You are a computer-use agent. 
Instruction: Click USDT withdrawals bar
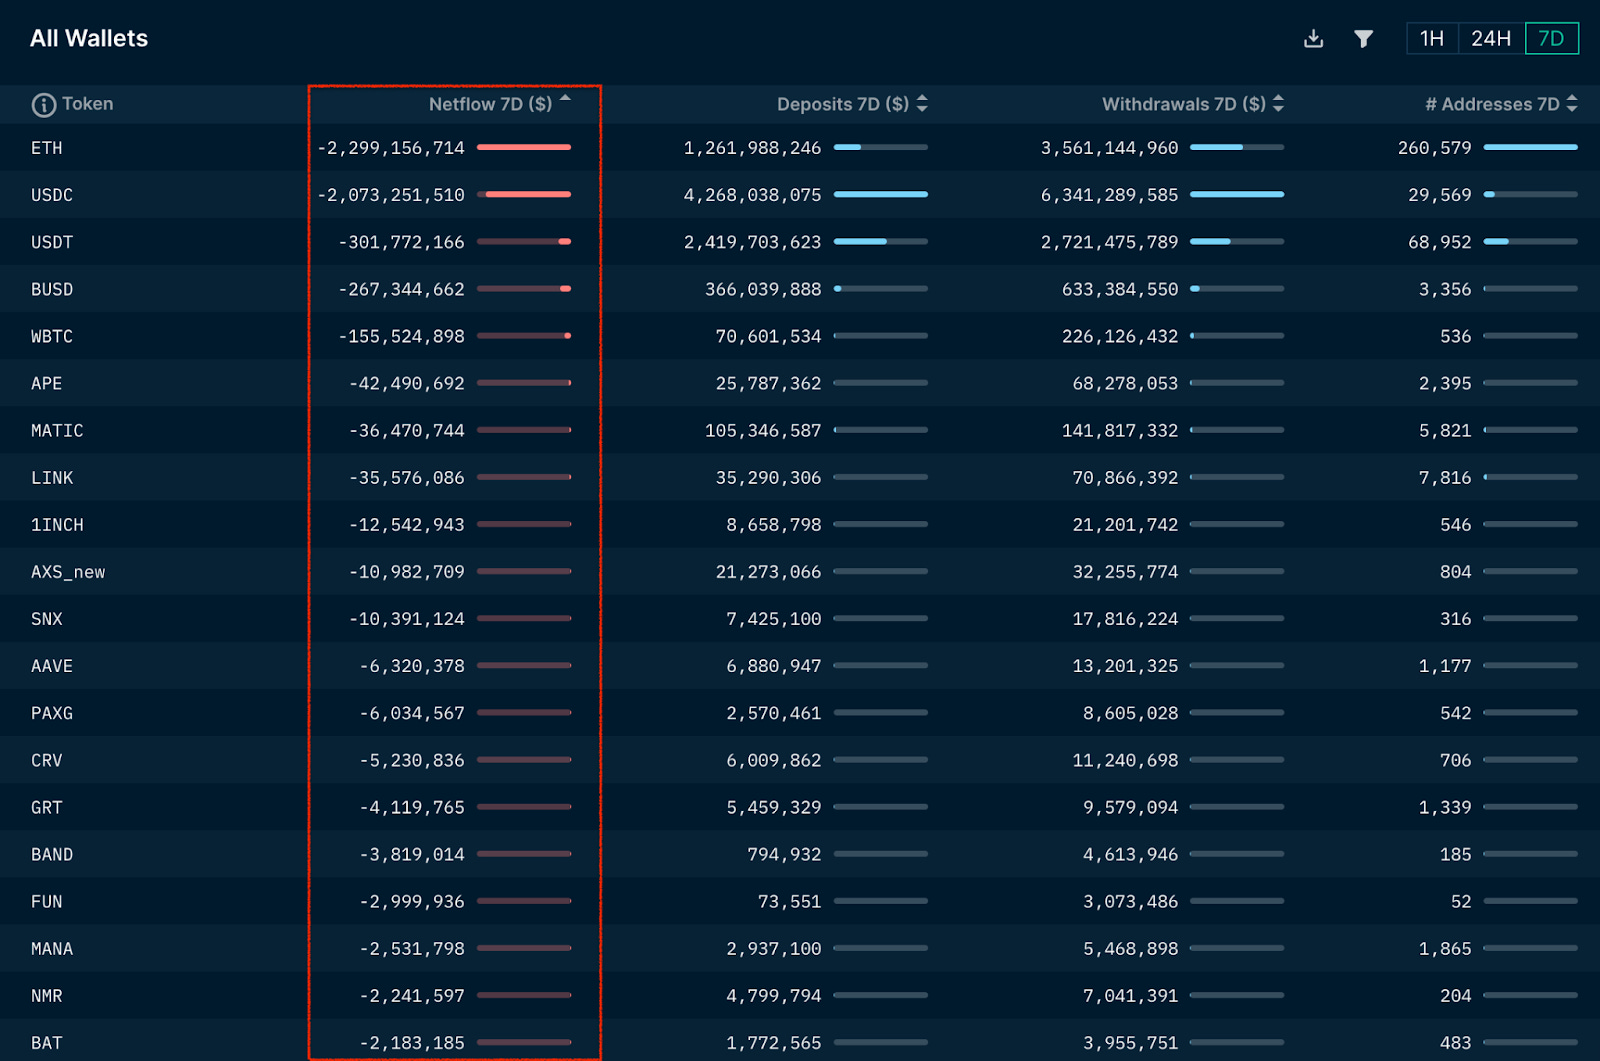pyautogui.click(x=1237, y=241)
